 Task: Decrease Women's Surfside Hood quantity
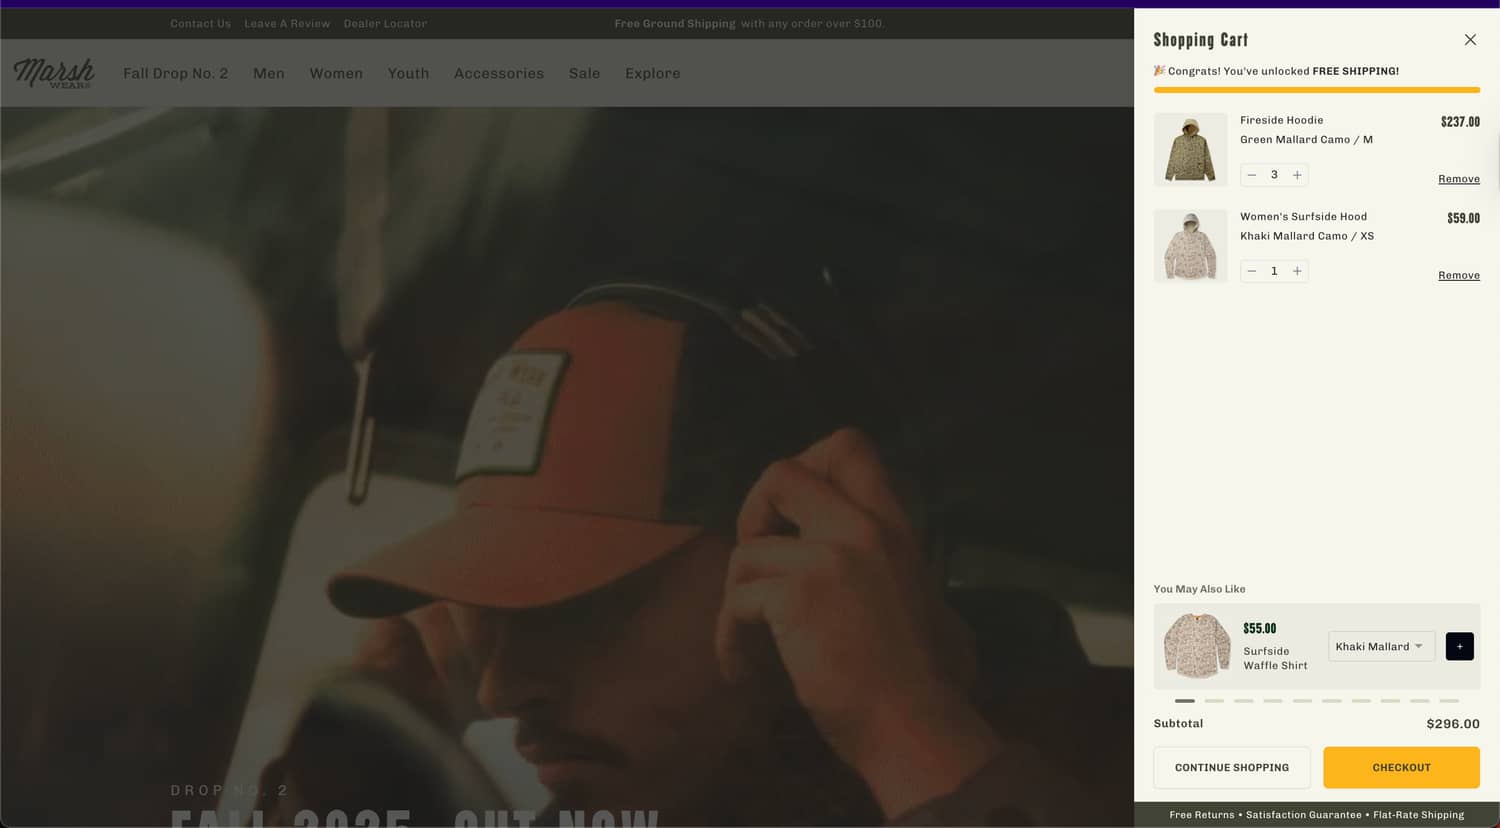(x=1251, y=271)
